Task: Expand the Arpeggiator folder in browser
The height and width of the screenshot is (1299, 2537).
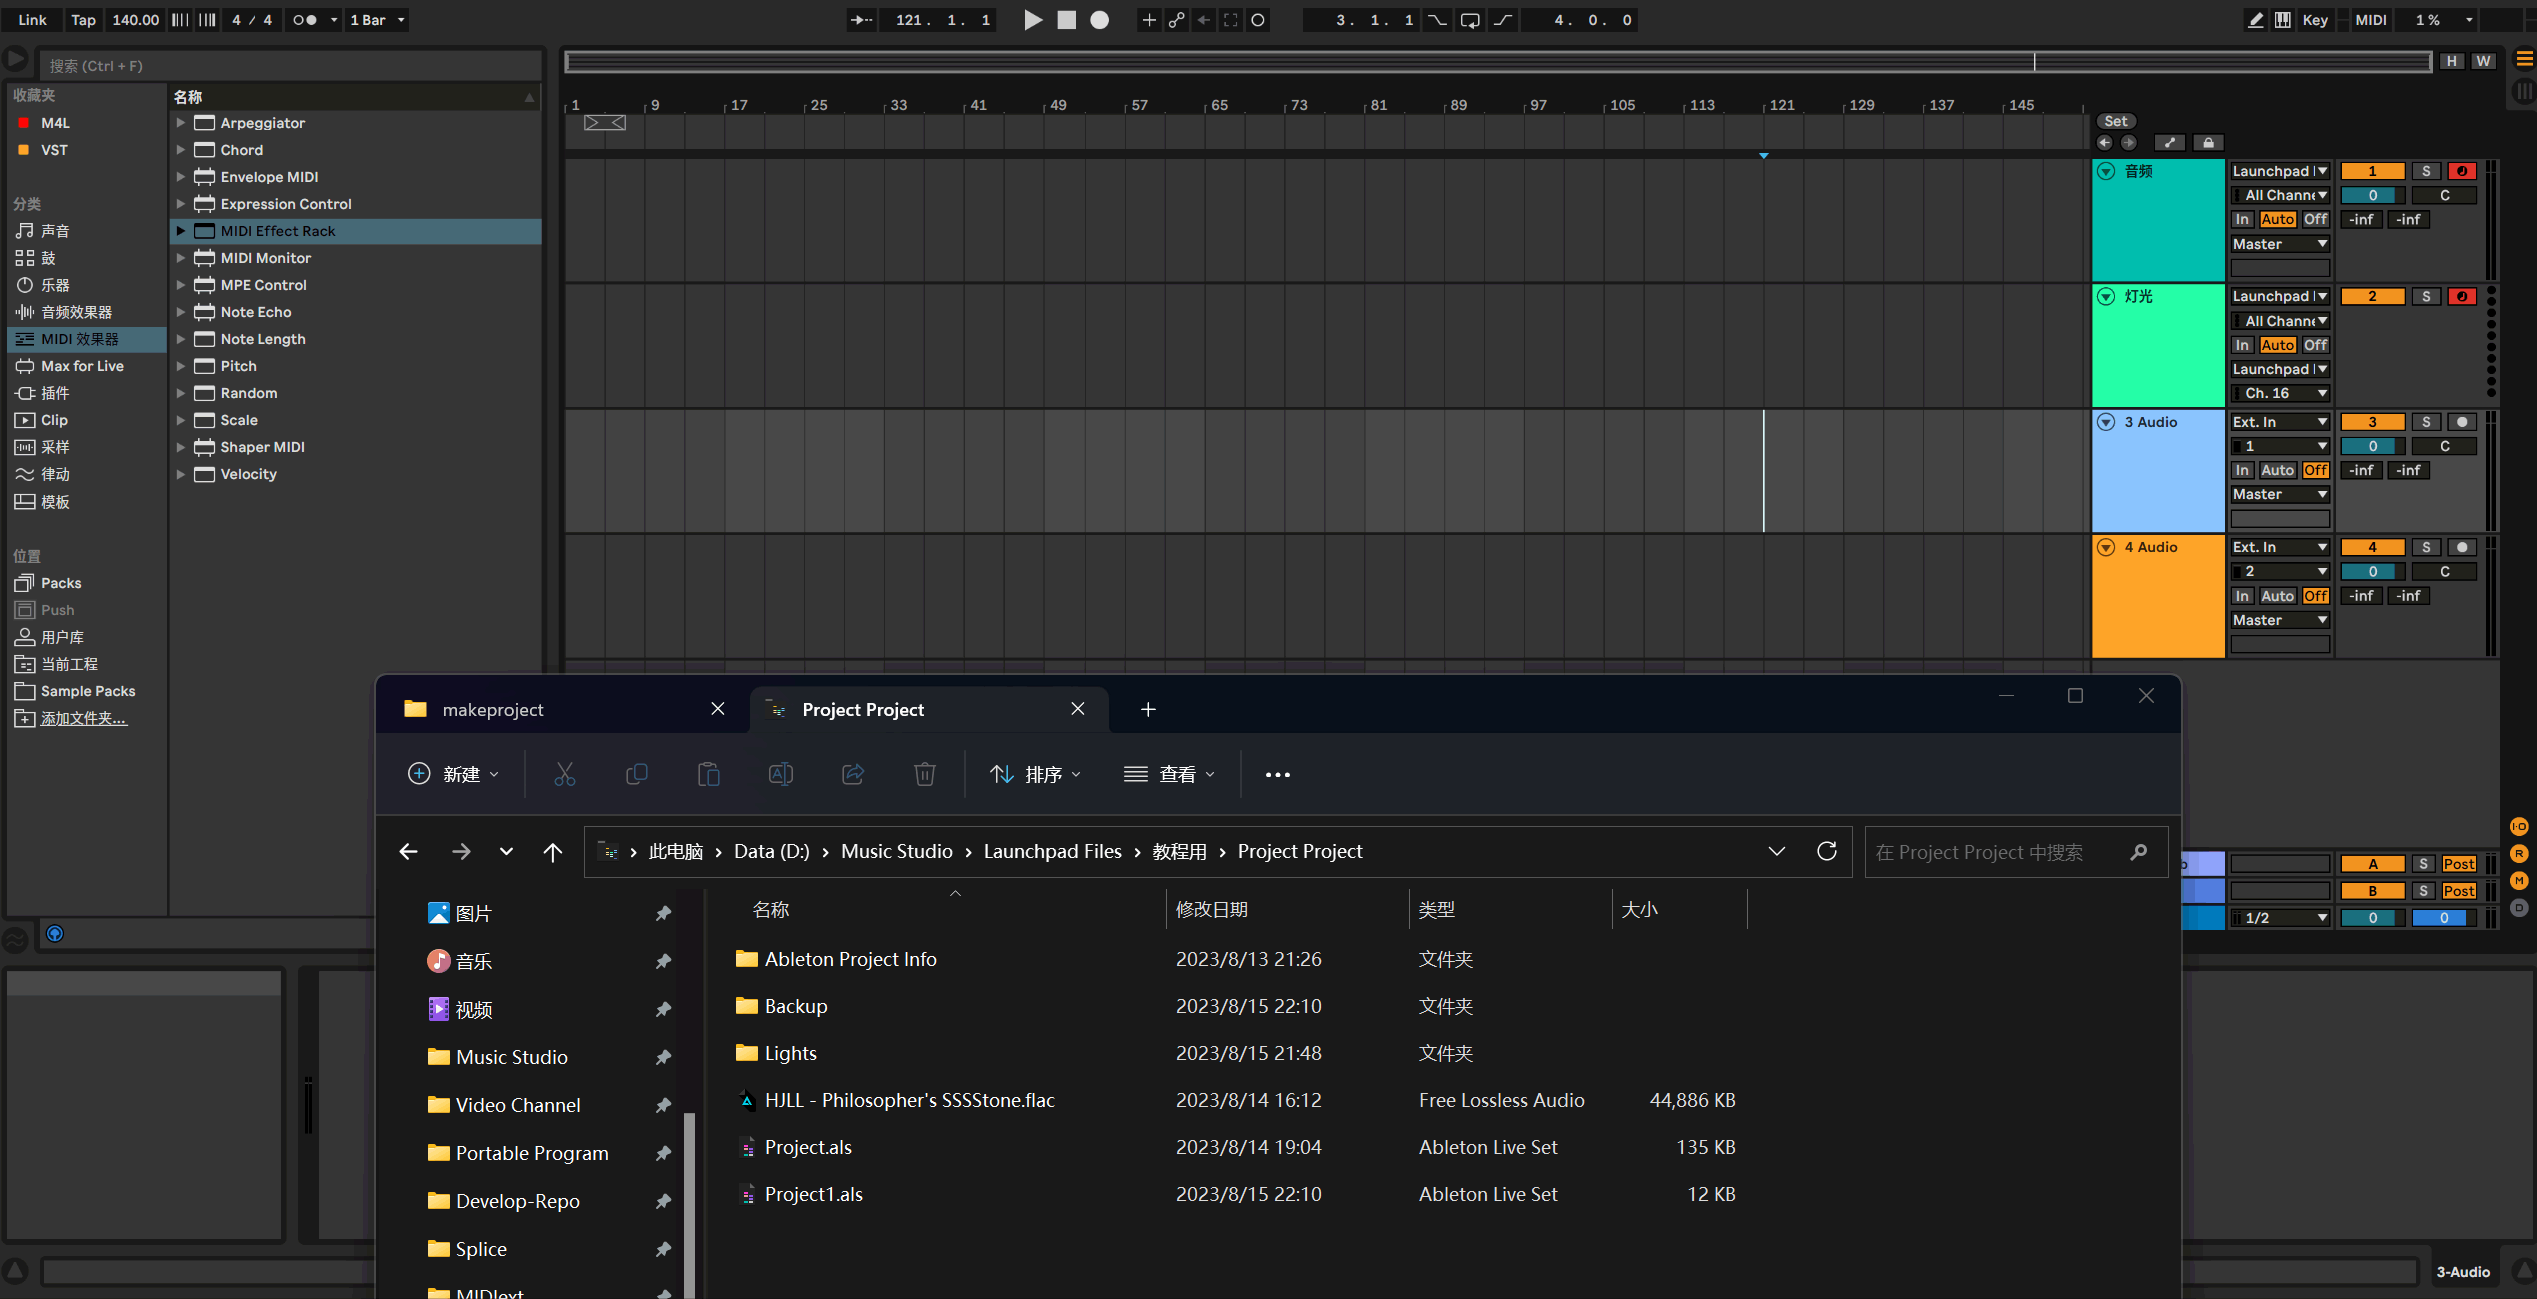Action: [x=181, y=123]
